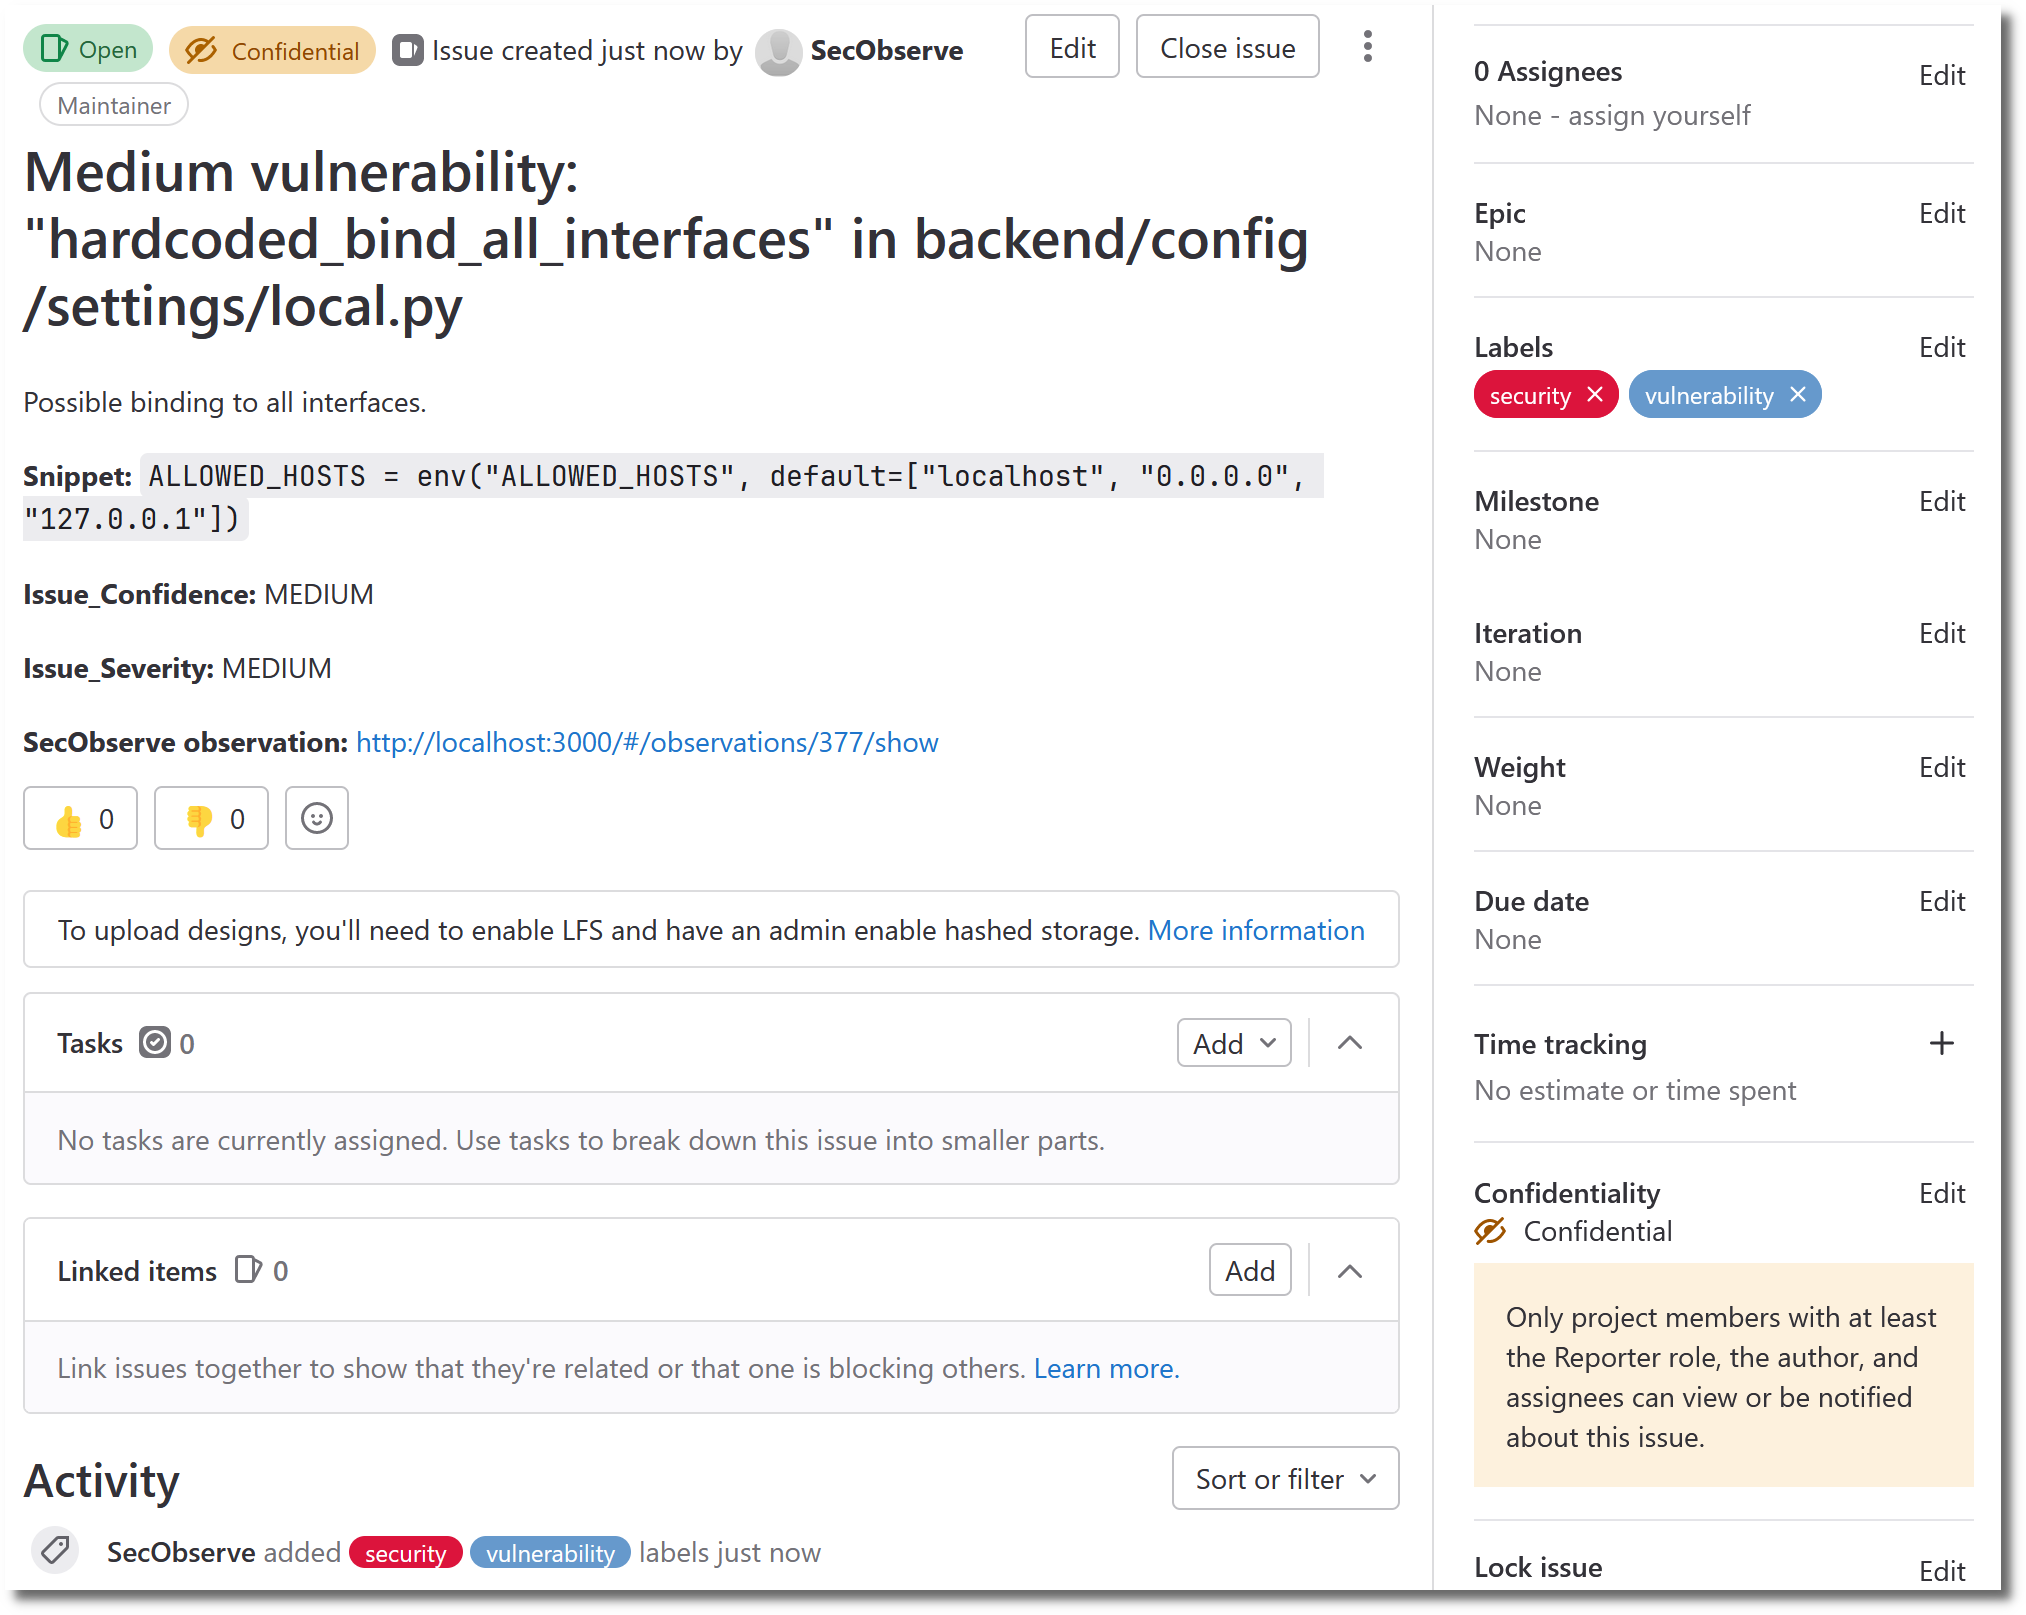This screenshot has width=2026, height=1615.
Task: Add a time tracking estimate via plus icon
Action: point(1941,1043)
